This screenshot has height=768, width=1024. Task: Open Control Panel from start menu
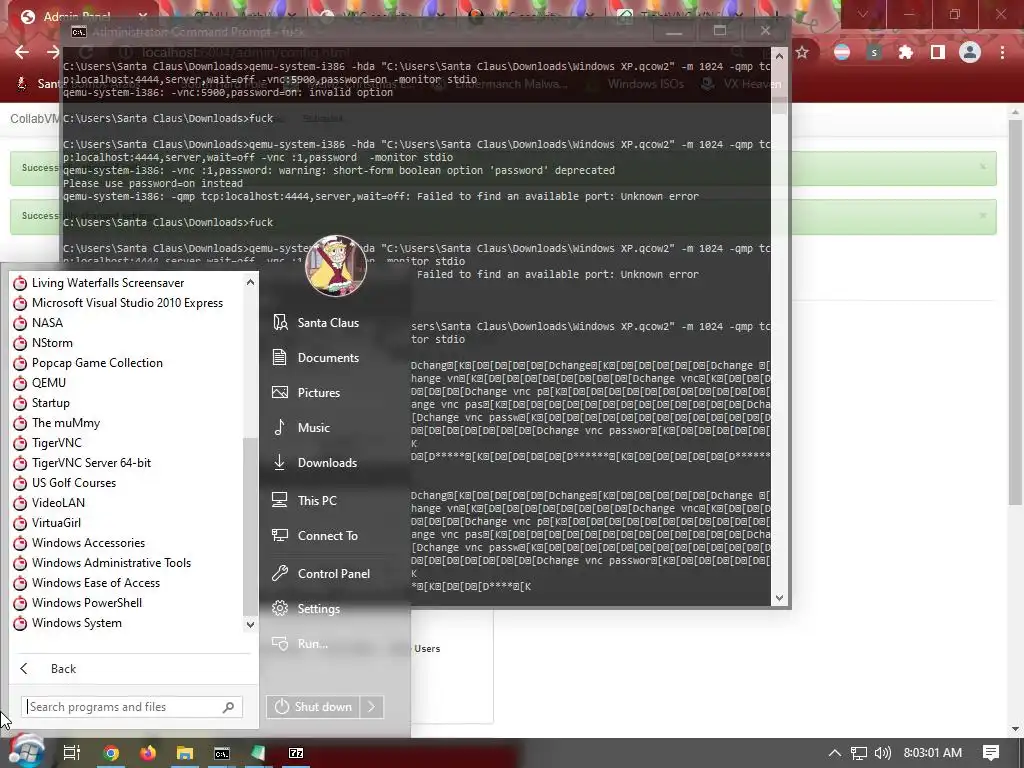(321, 574)
